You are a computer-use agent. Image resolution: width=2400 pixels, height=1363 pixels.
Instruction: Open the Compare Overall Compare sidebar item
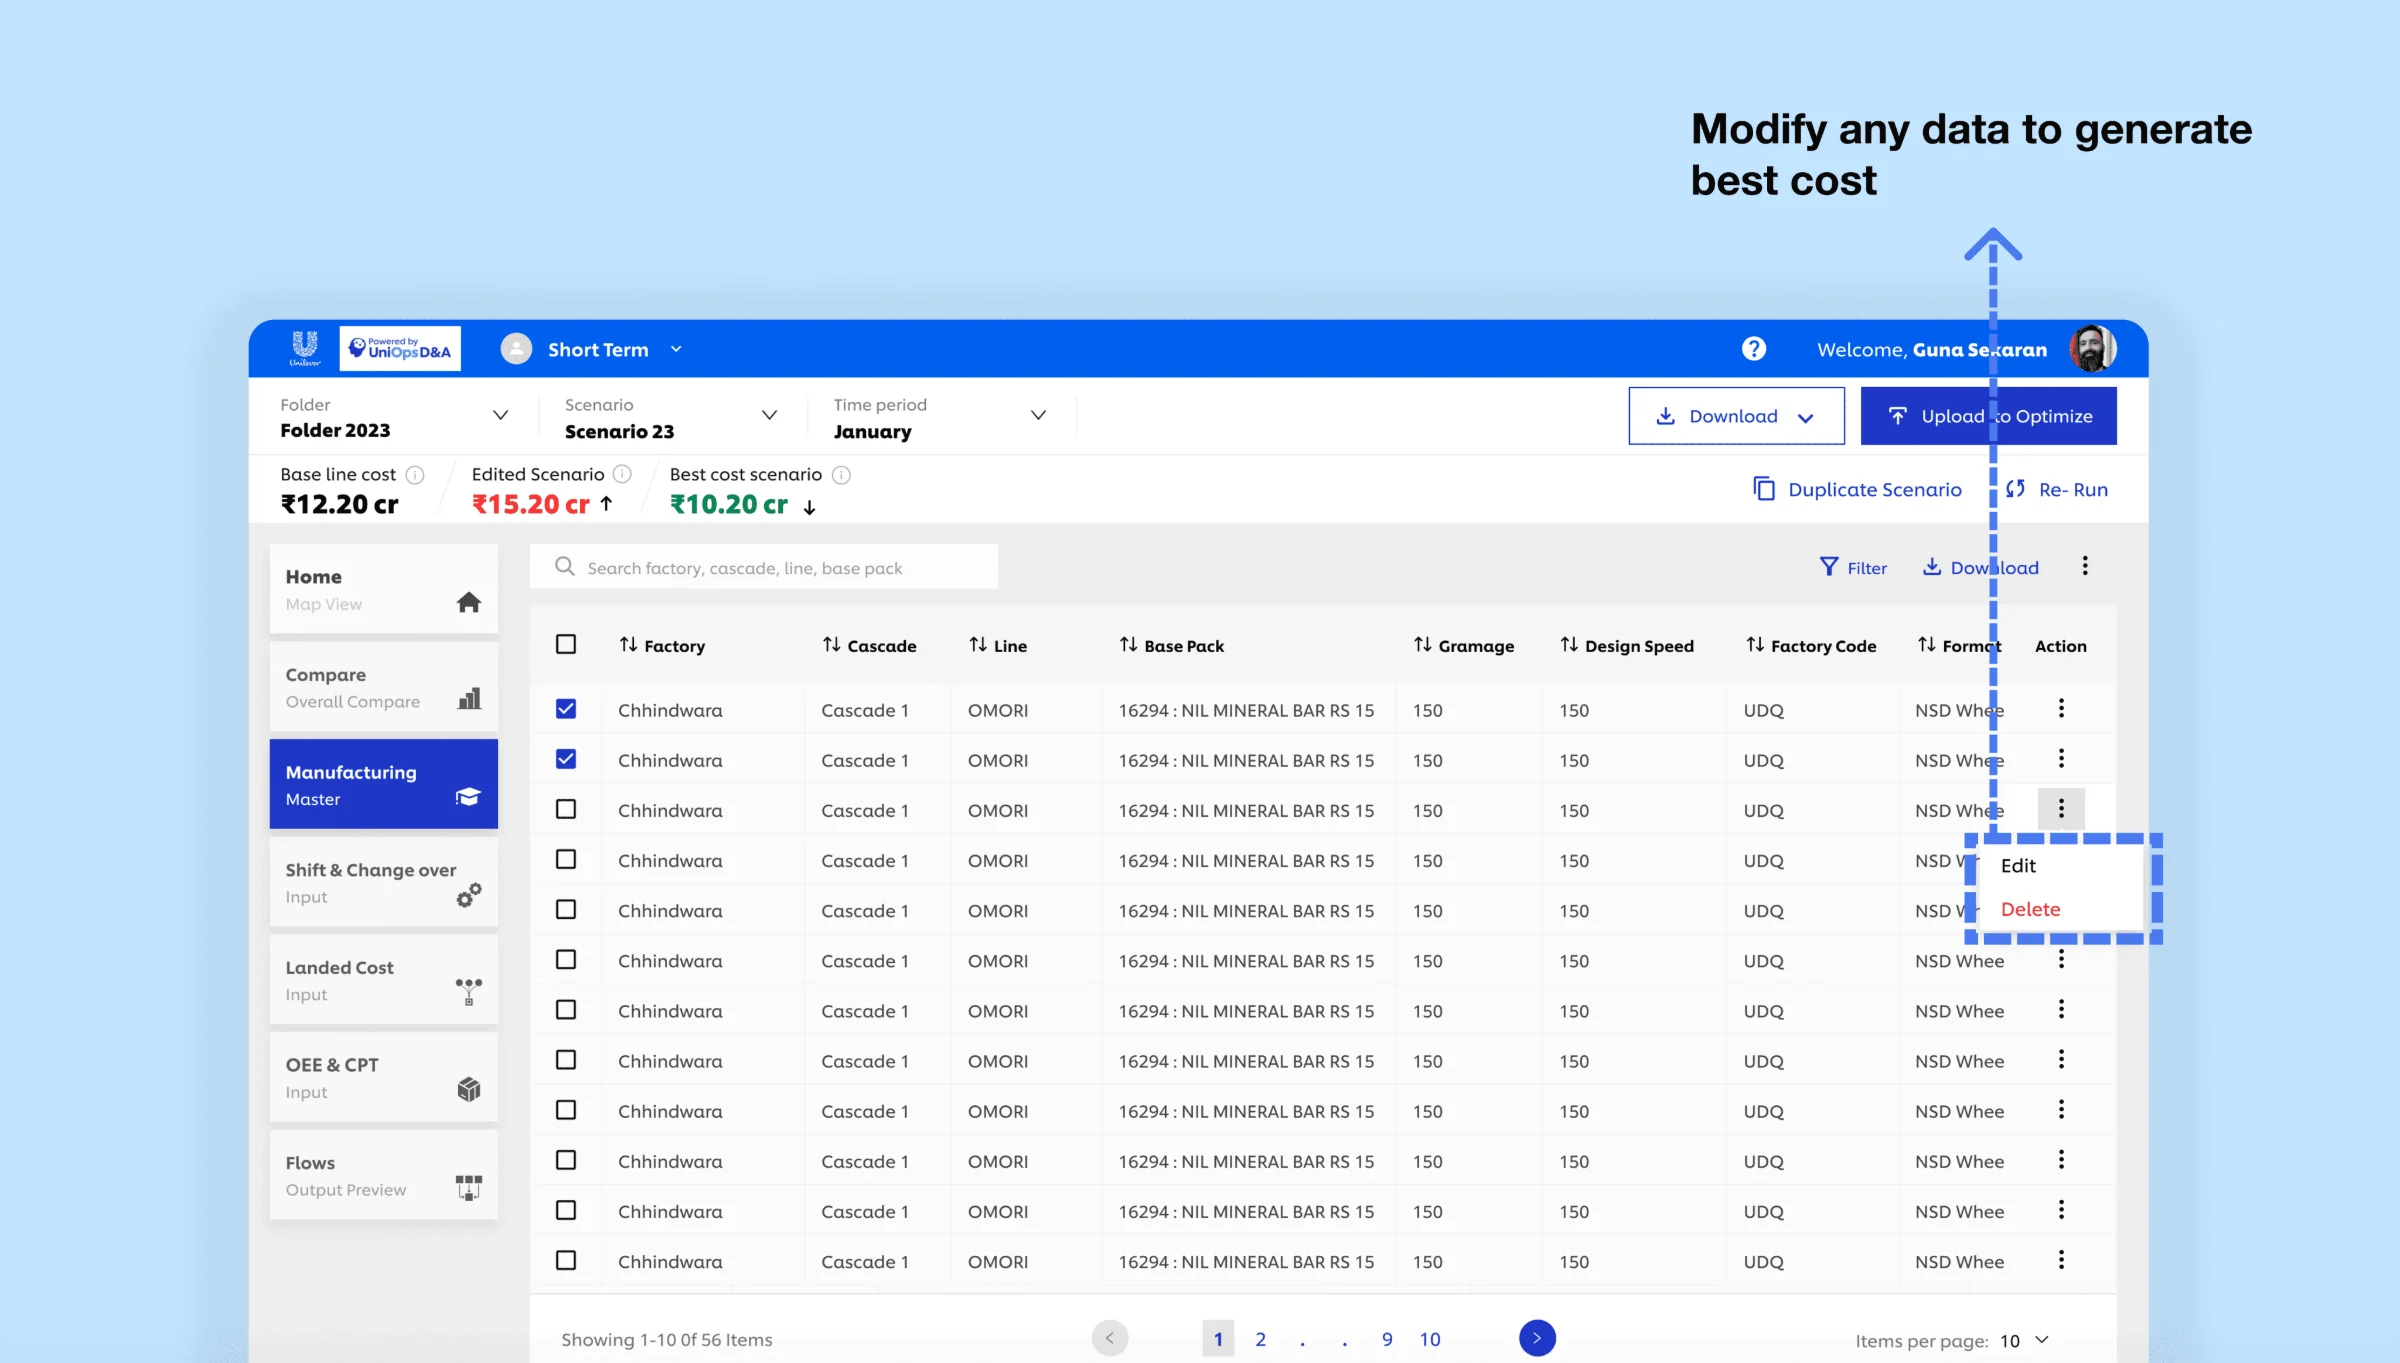click(383, 687)
